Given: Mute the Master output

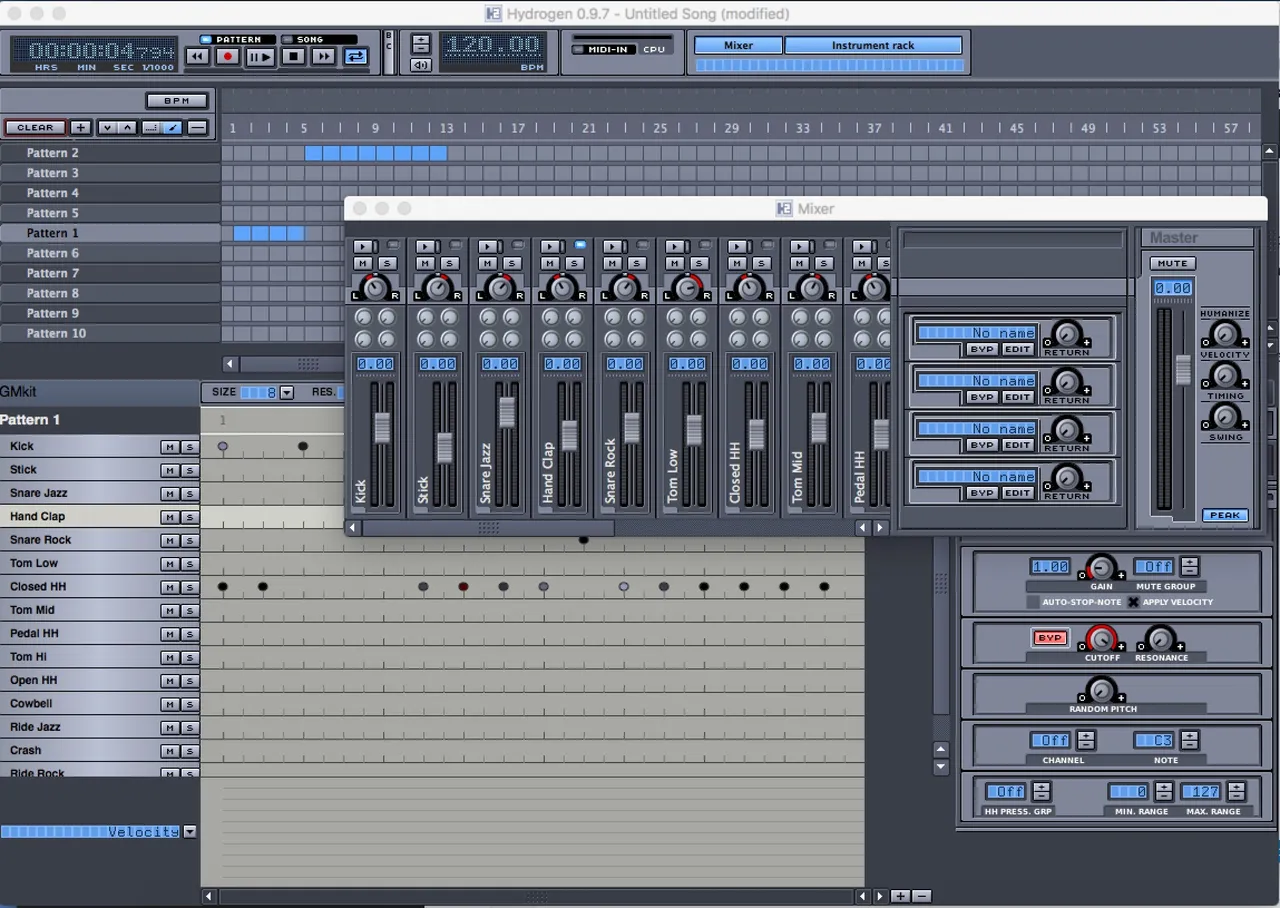Looking at the screenshot, I should point(1172,264).
